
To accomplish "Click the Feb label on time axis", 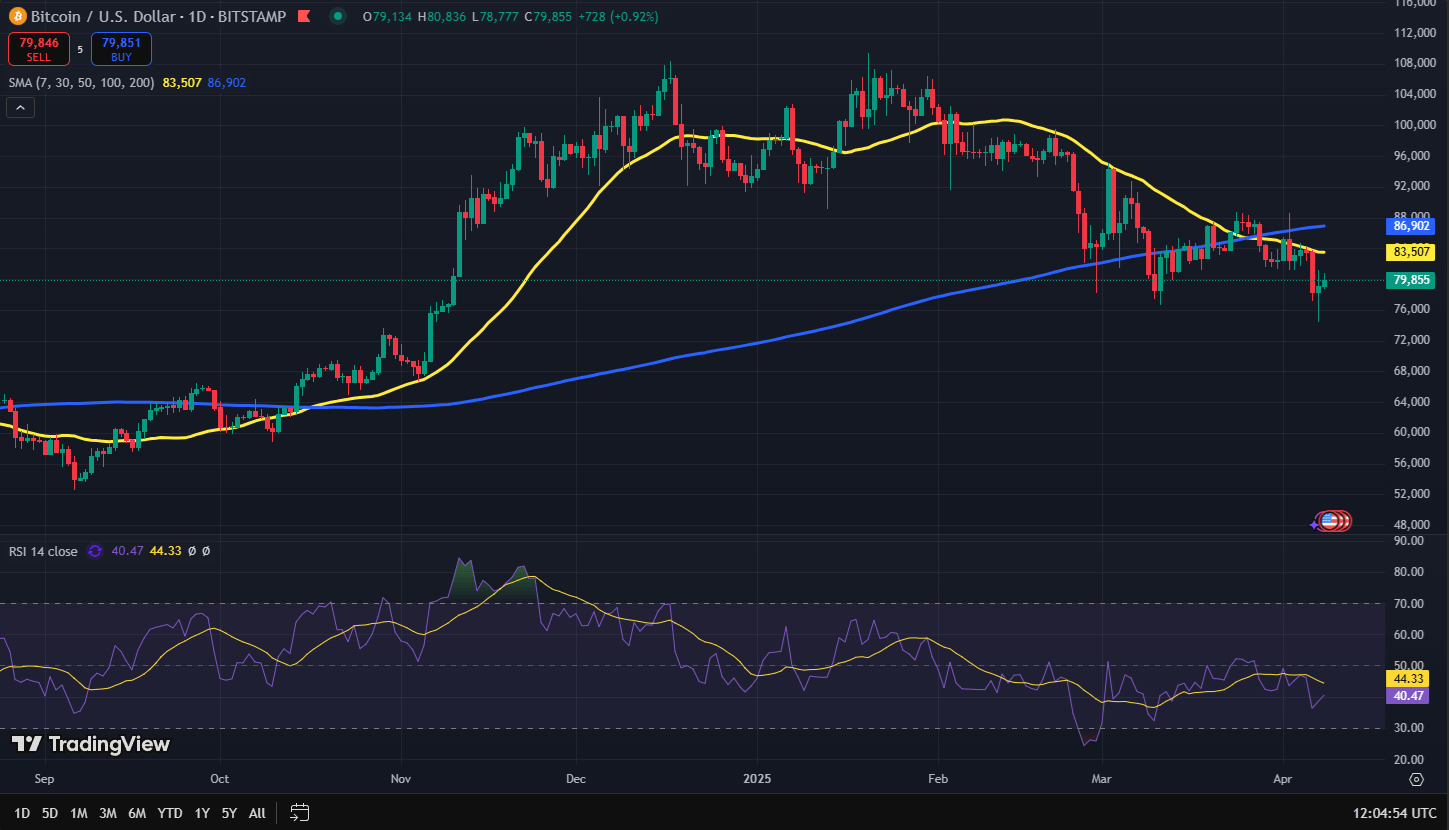I will coord(938,778).
